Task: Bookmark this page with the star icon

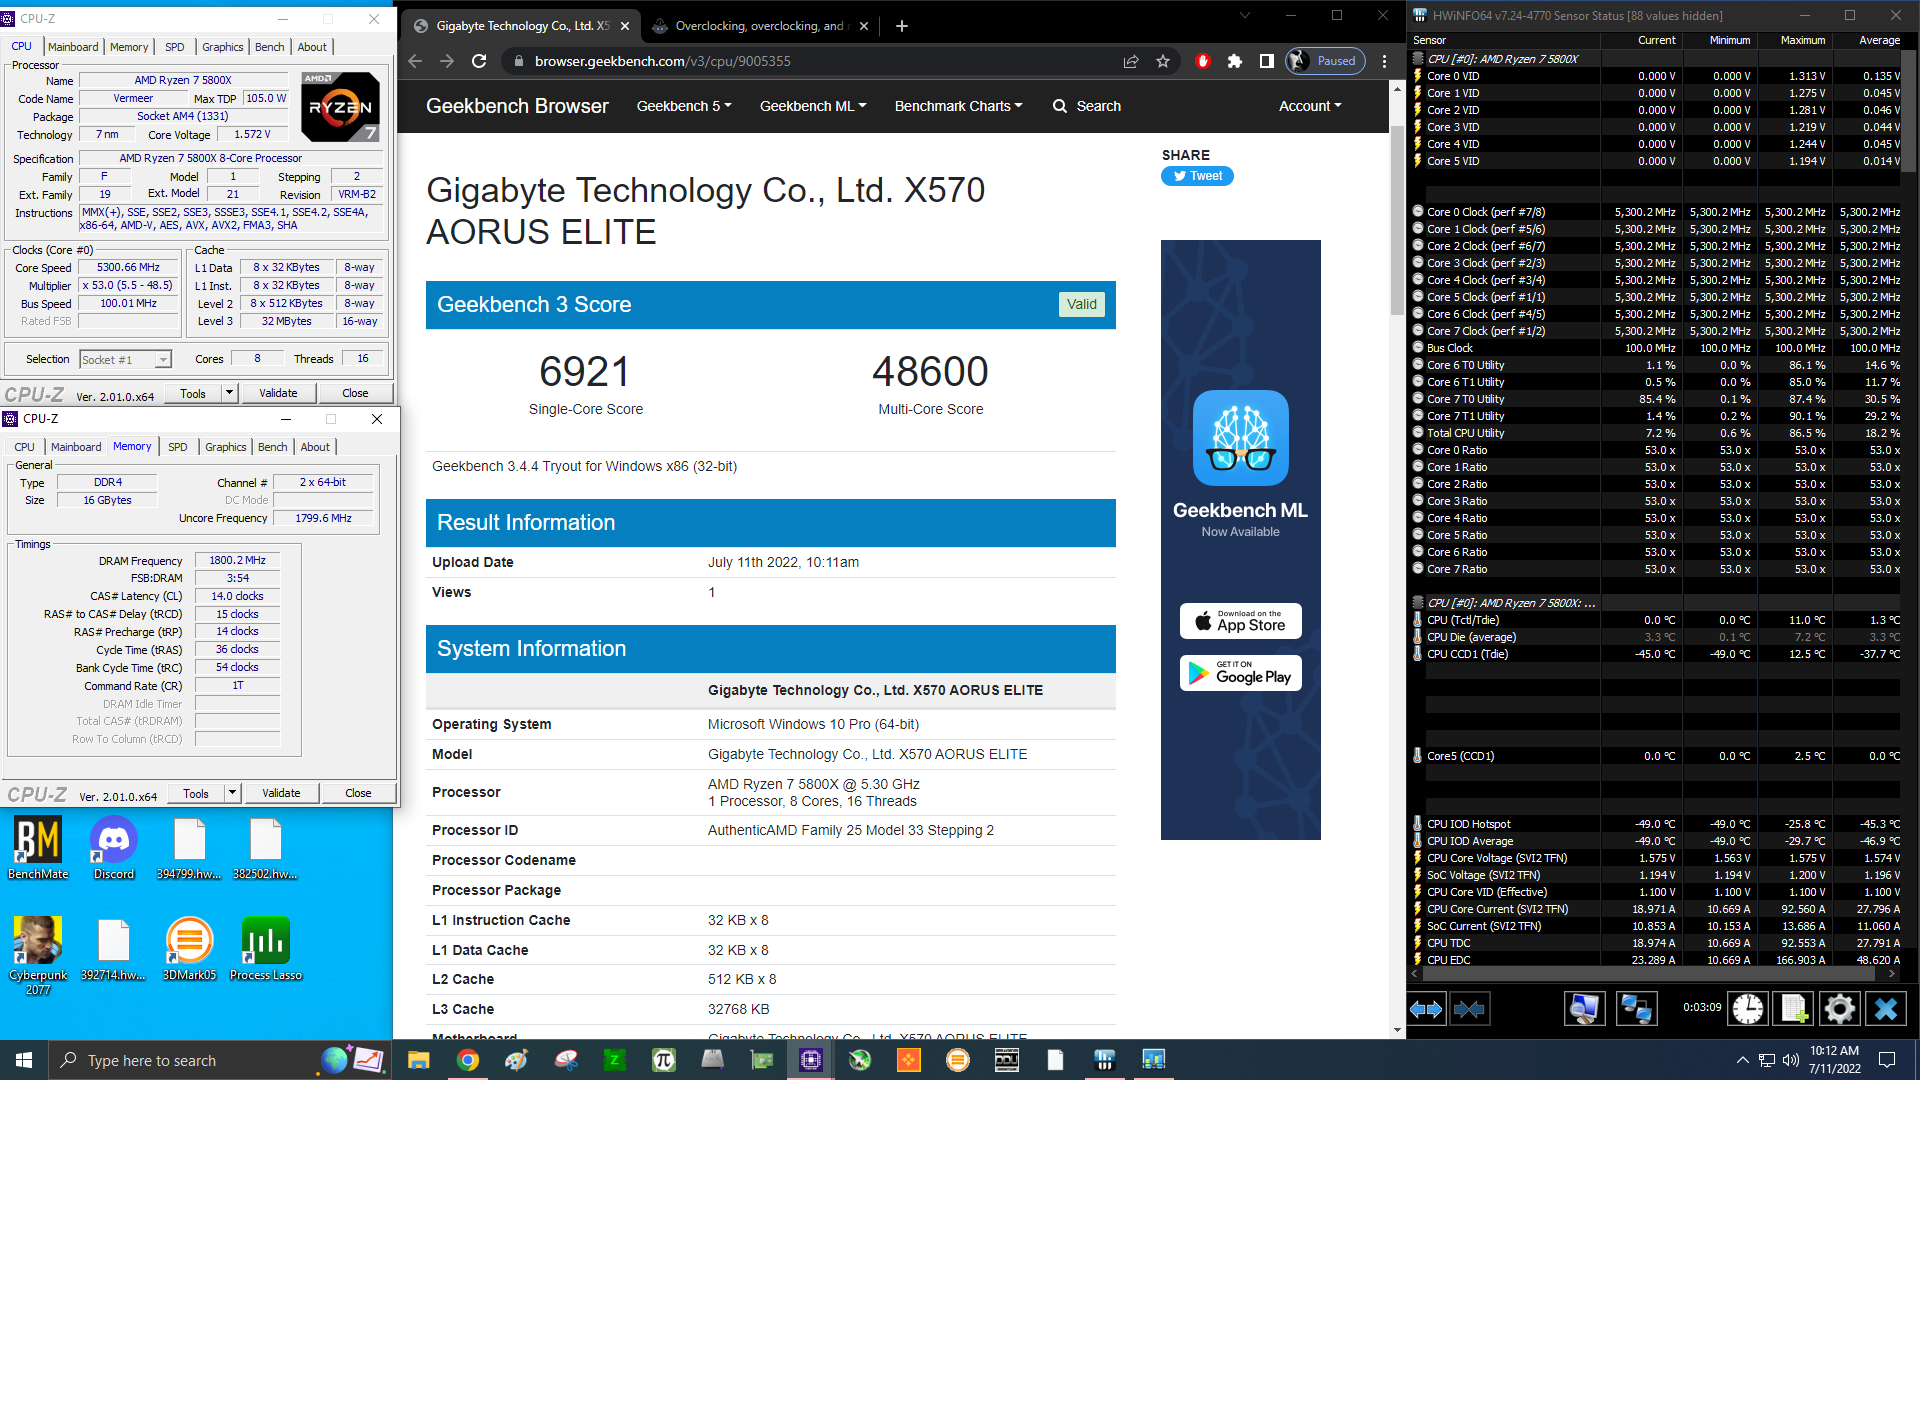Action: click(x=1163, y=61)
